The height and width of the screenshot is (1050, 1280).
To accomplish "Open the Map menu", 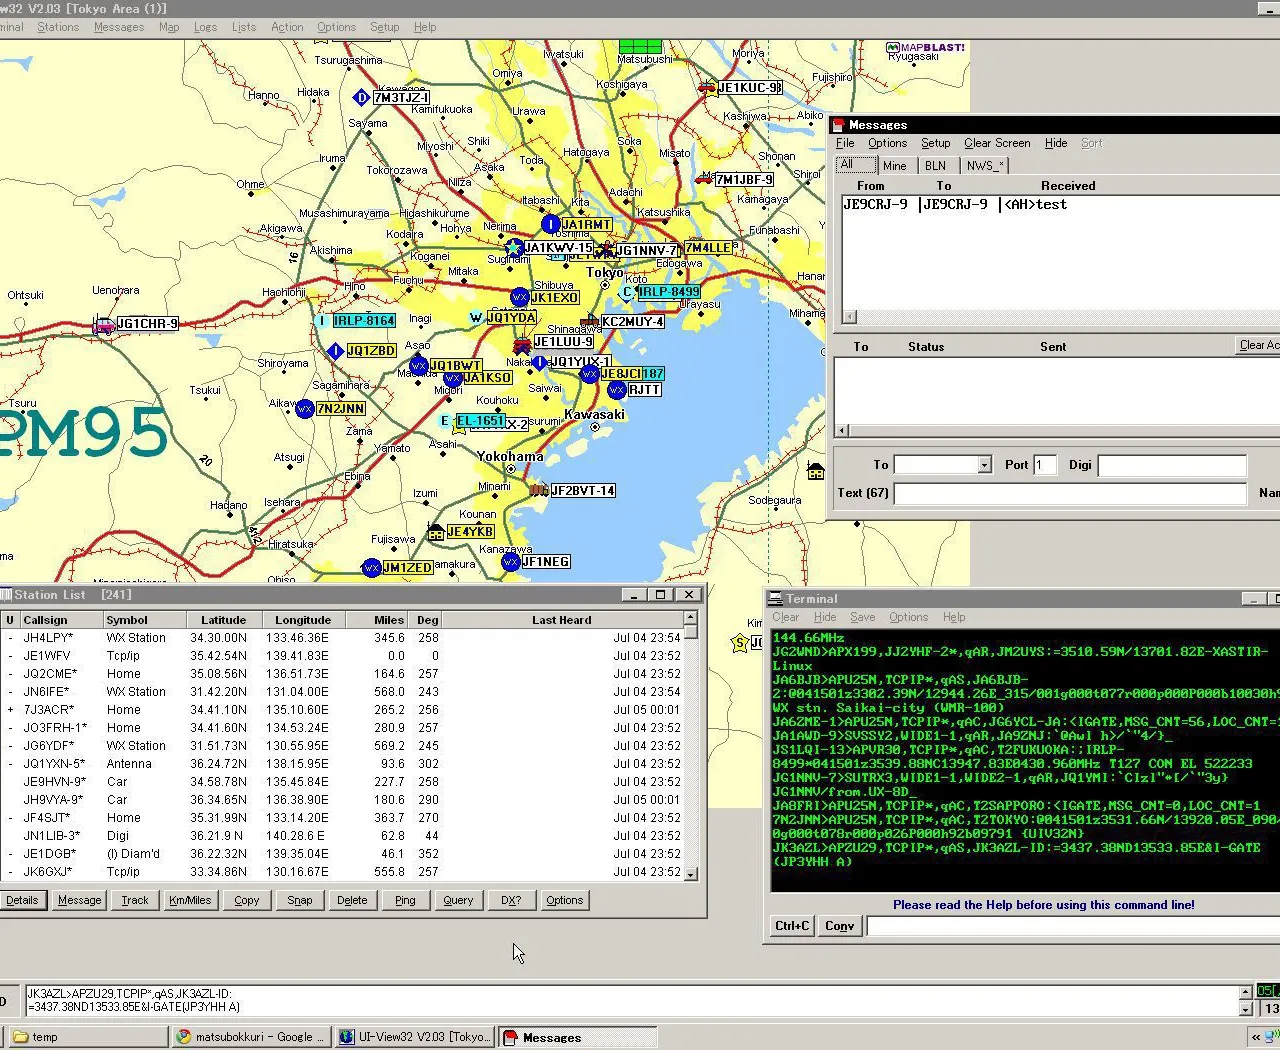I will pyautogui.click(x=169, y=27).
